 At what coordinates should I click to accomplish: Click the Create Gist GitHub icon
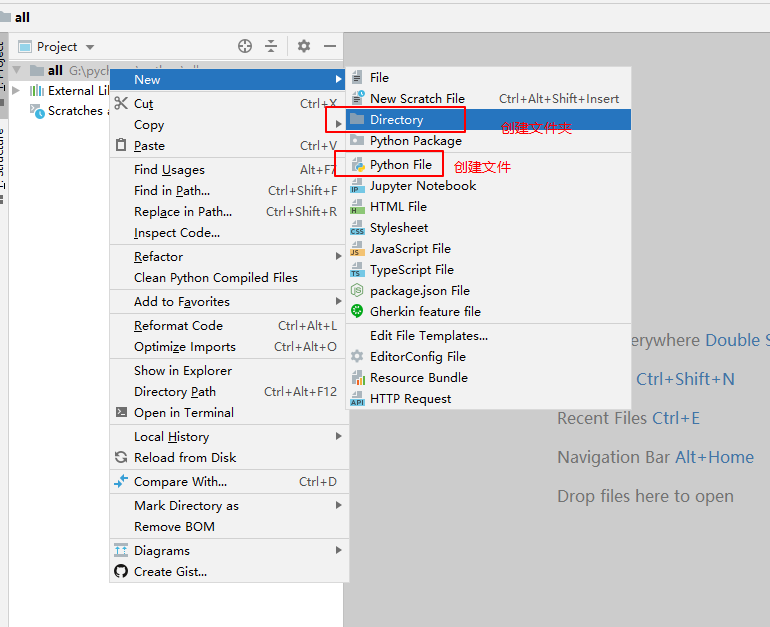(x=121, y=572)
